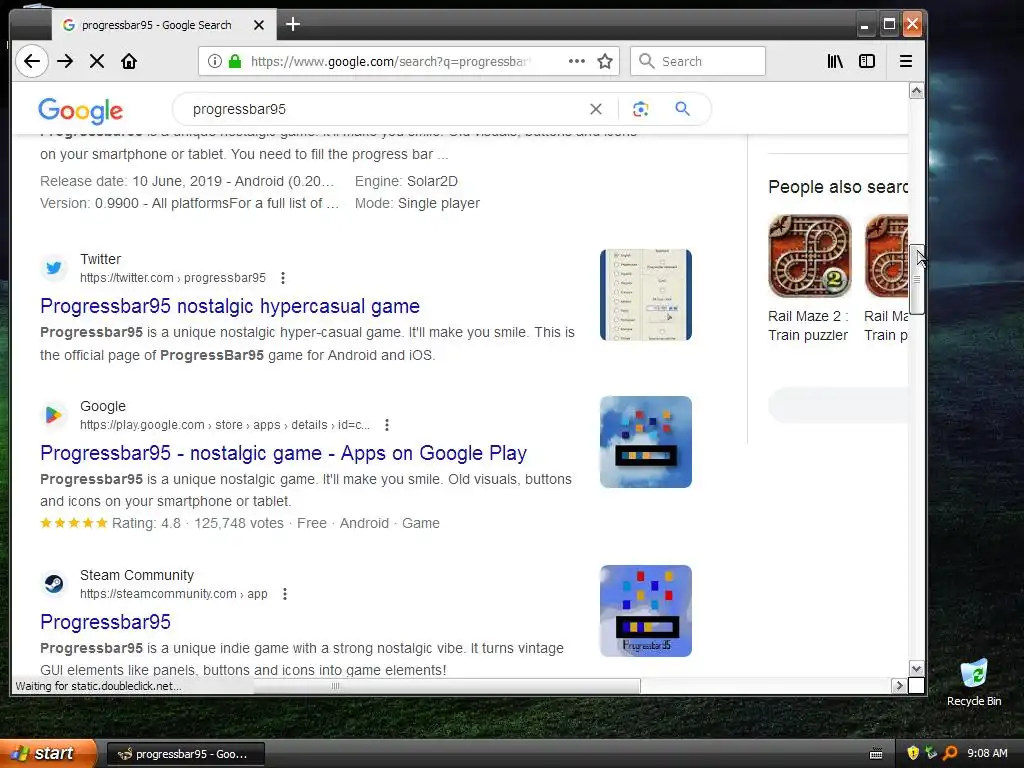The width and height of the screenshot is (1024, 768).
Task: Search by image with Google Lens
Action: coord(641,109)
